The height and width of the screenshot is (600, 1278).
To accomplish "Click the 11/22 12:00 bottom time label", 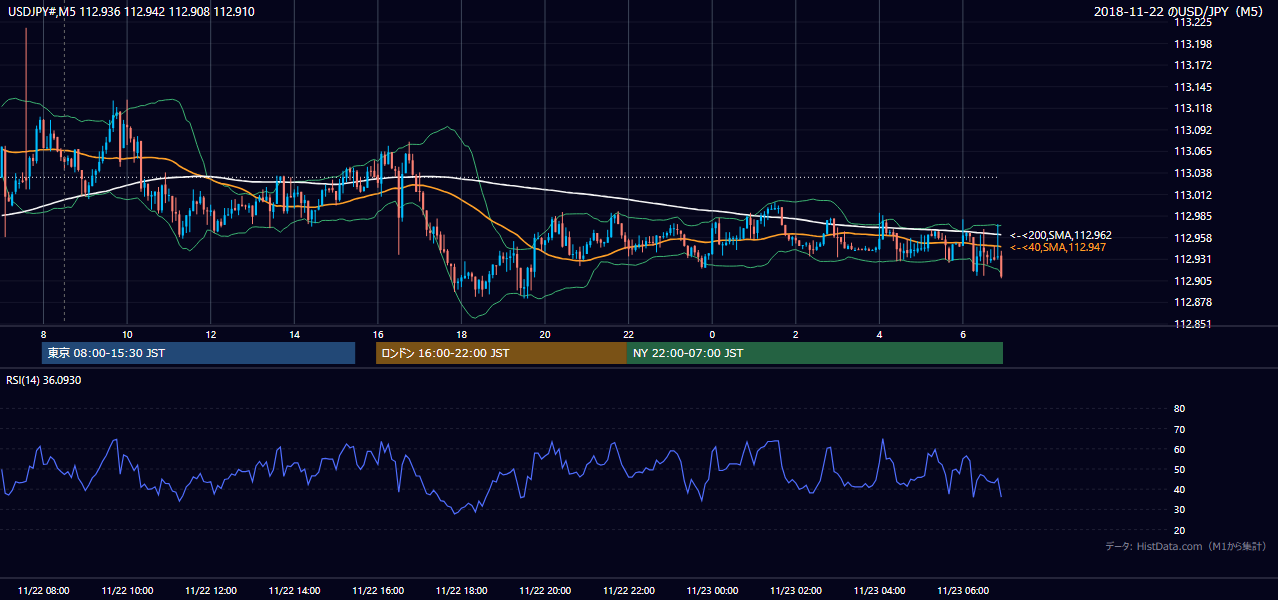I will 211,591.
